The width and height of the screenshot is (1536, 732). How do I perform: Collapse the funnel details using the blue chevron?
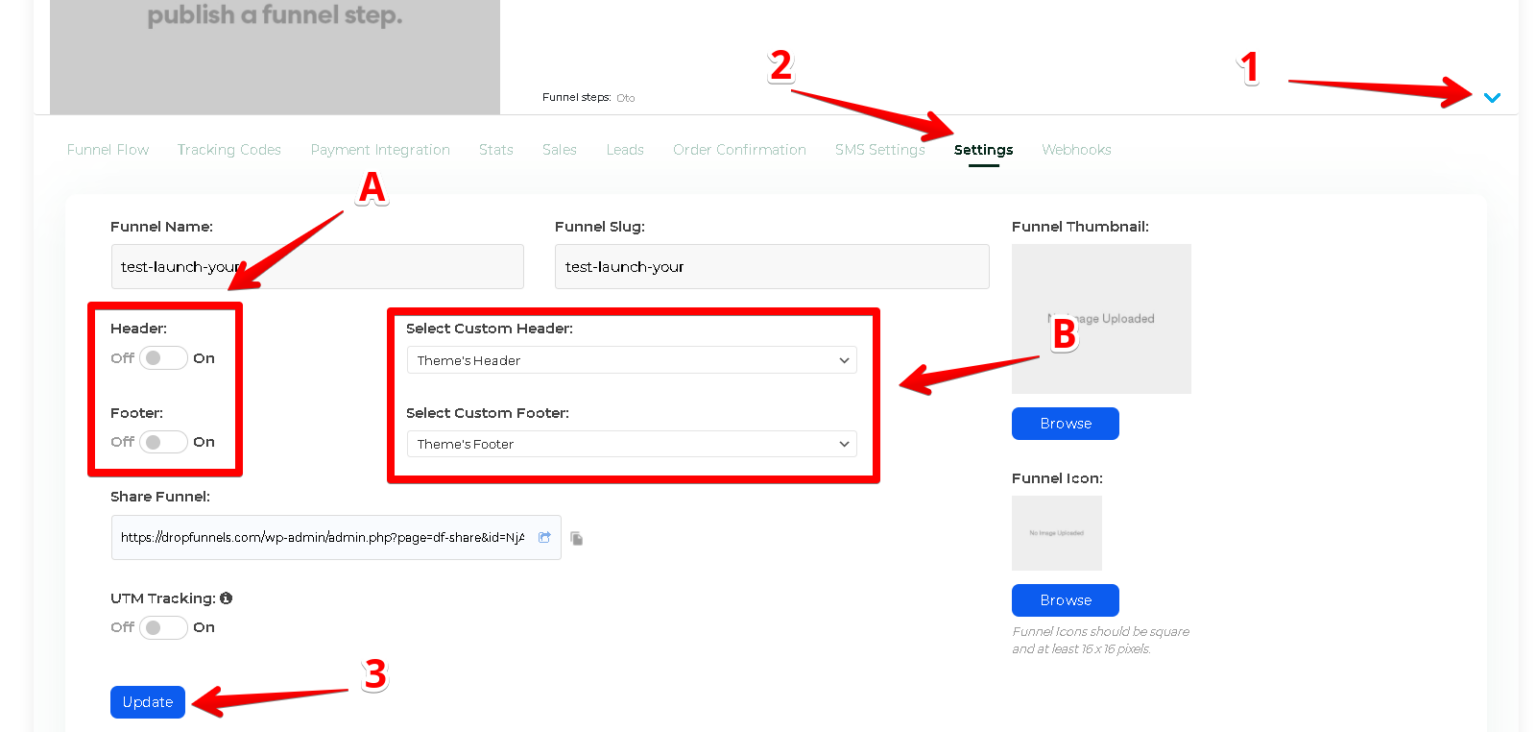[x=1492, y=97]
